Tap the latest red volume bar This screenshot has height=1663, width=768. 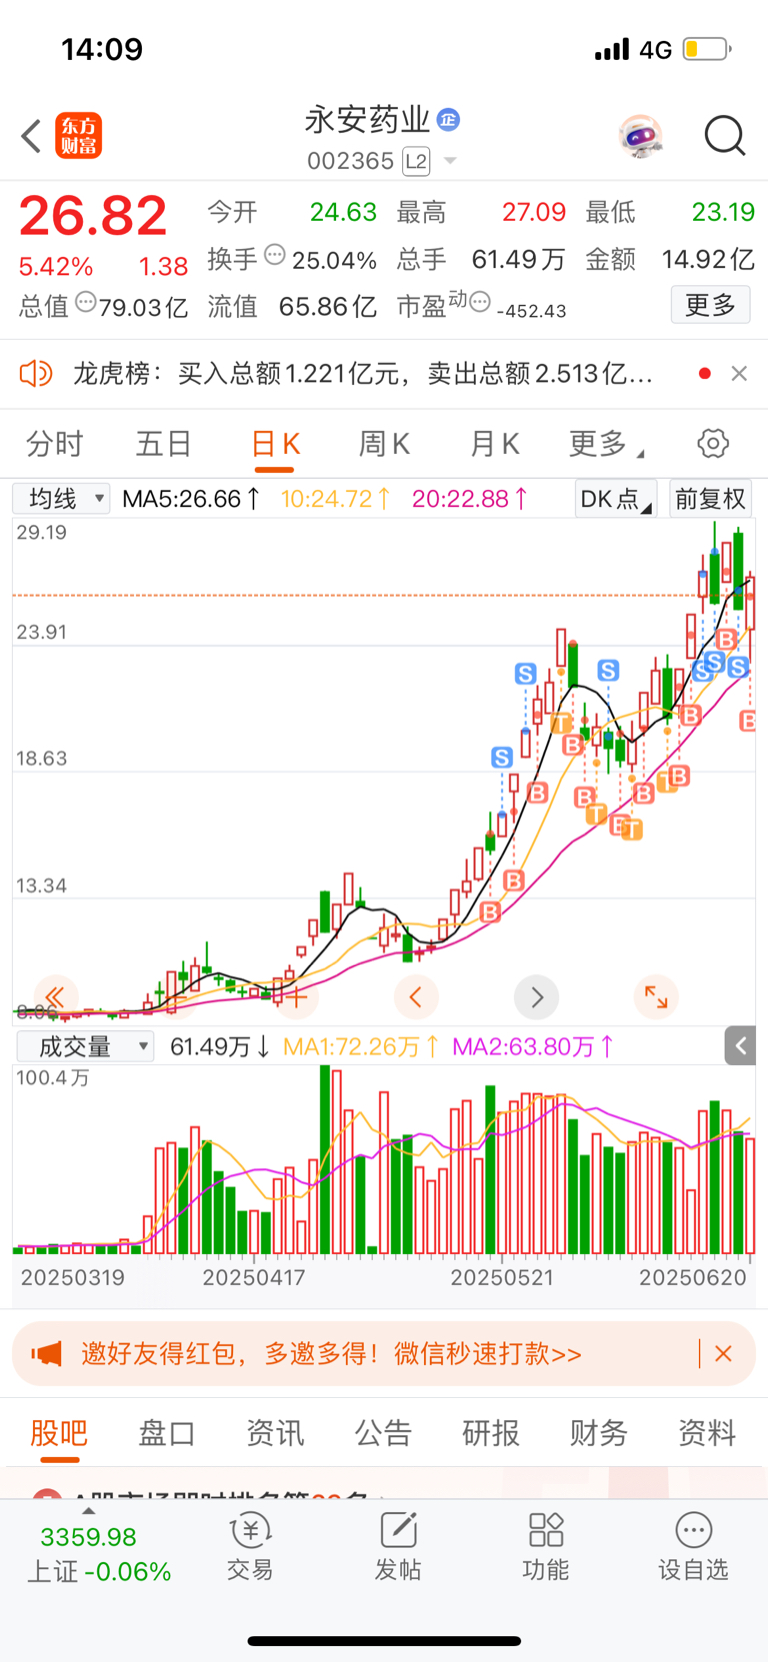tap(750, 1195)
